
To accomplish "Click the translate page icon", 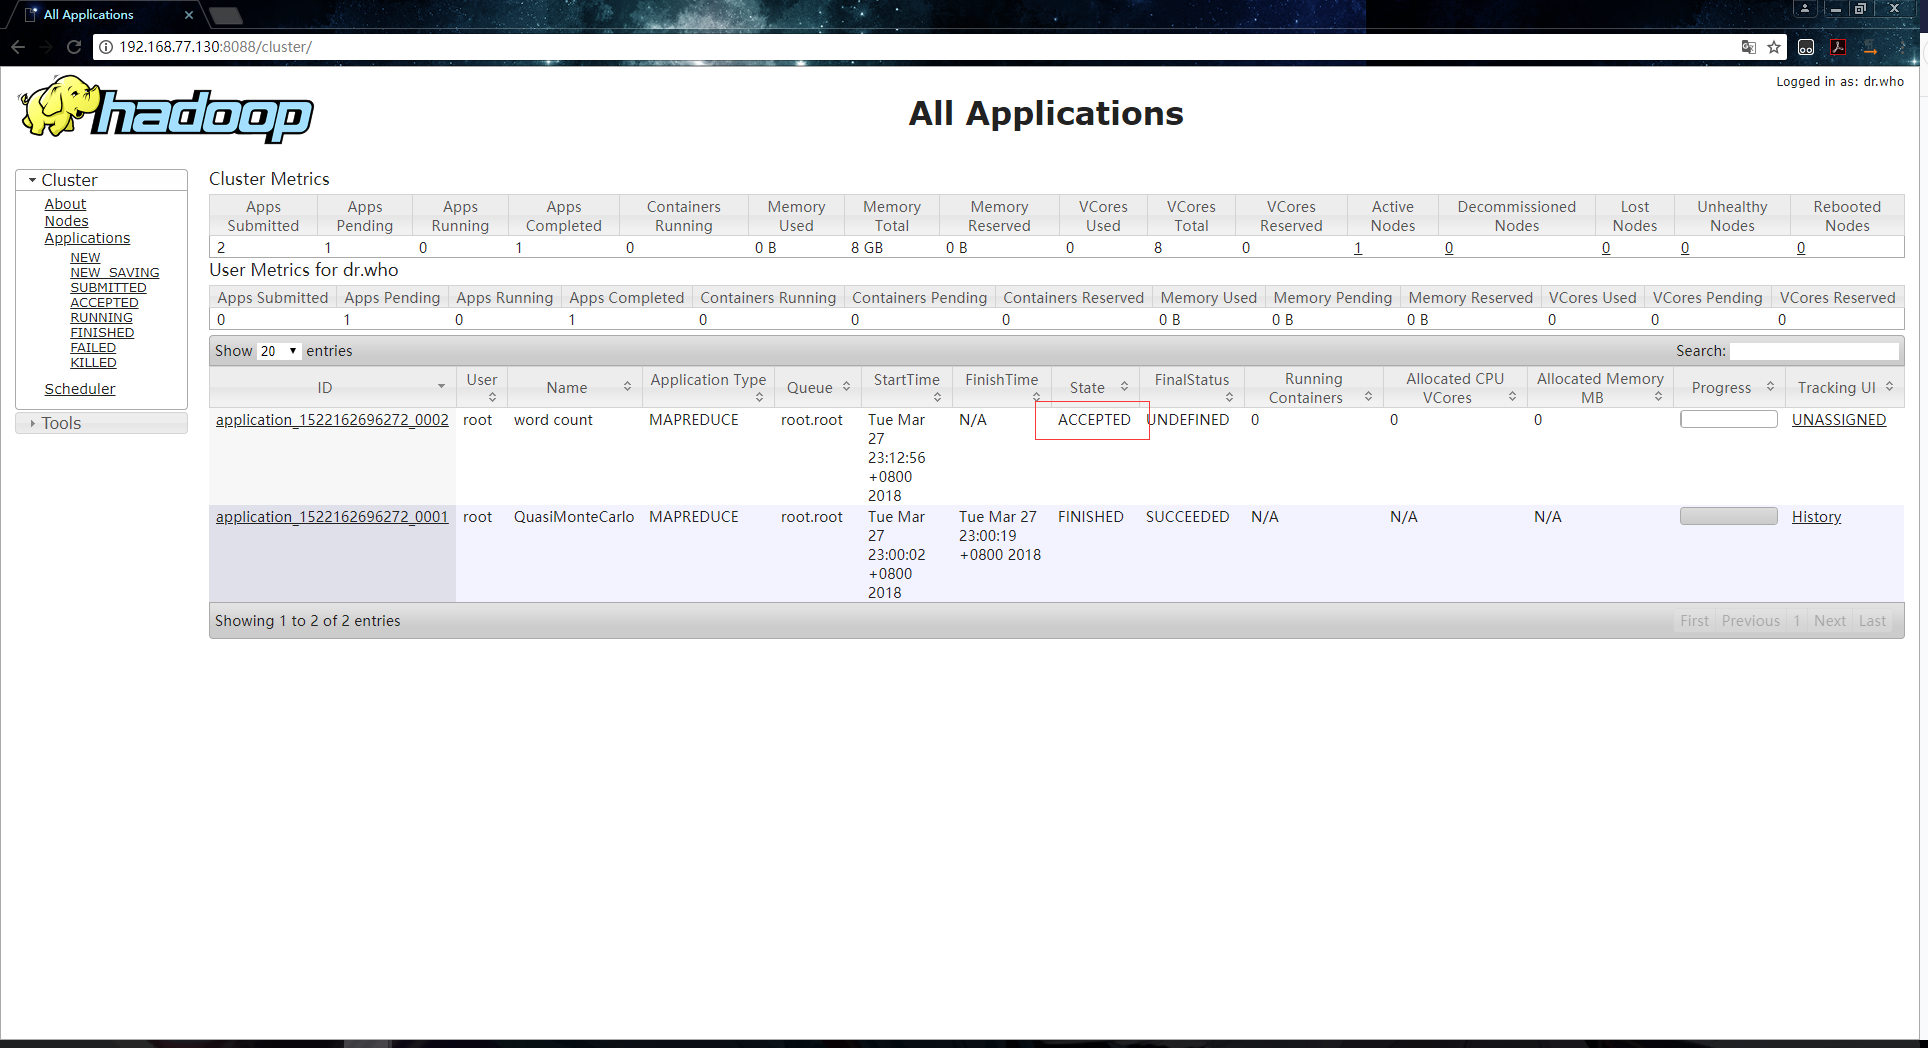I will (x=1748, y=47).
